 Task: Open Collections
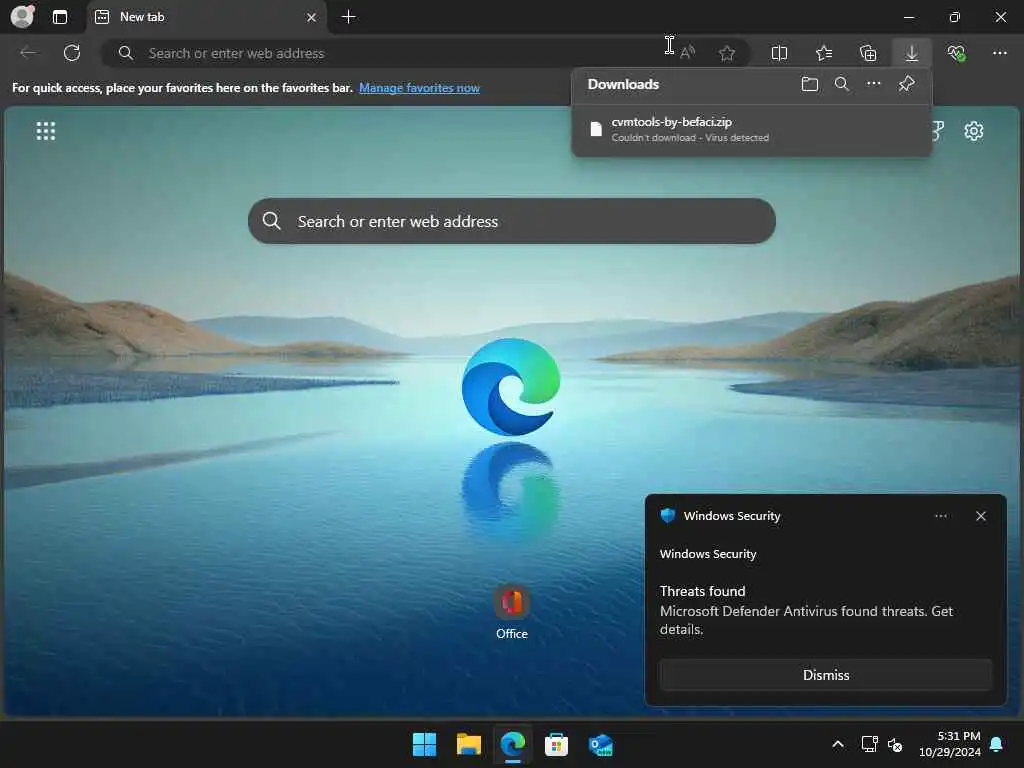click(x=867, y=53)
